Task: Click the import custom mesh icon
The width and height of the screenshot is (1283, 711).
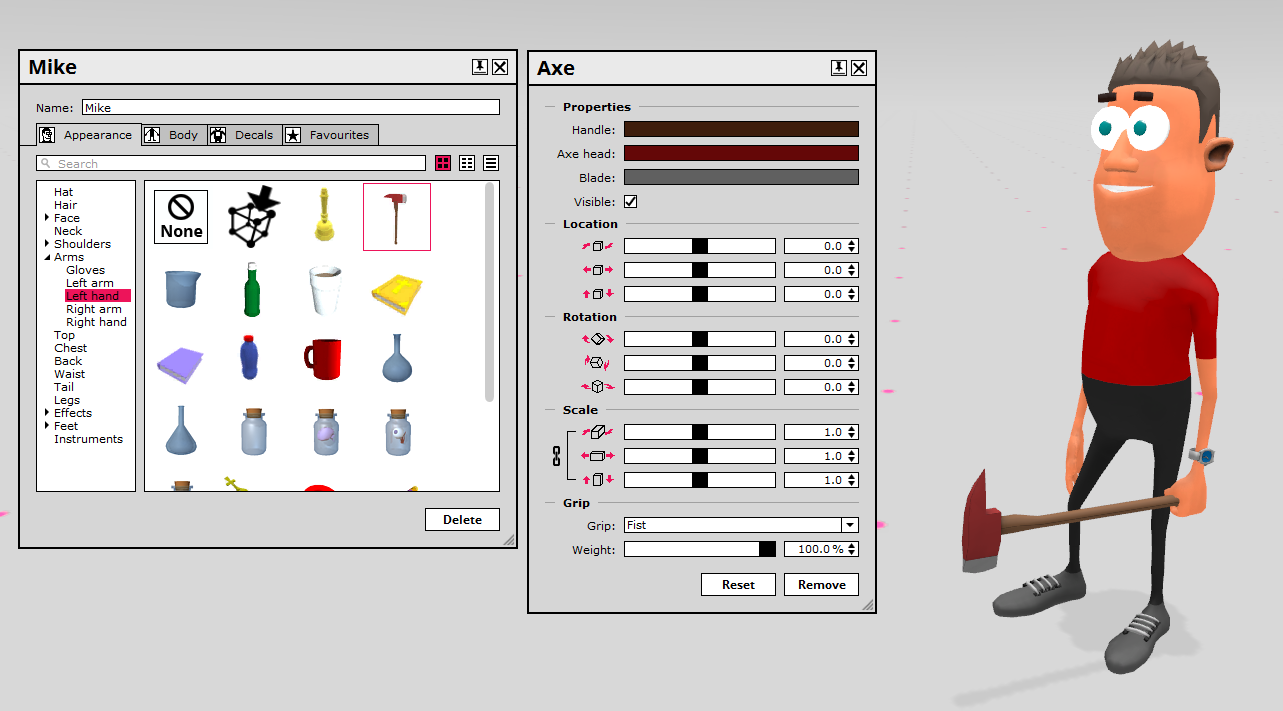Action: click(253, 215)
